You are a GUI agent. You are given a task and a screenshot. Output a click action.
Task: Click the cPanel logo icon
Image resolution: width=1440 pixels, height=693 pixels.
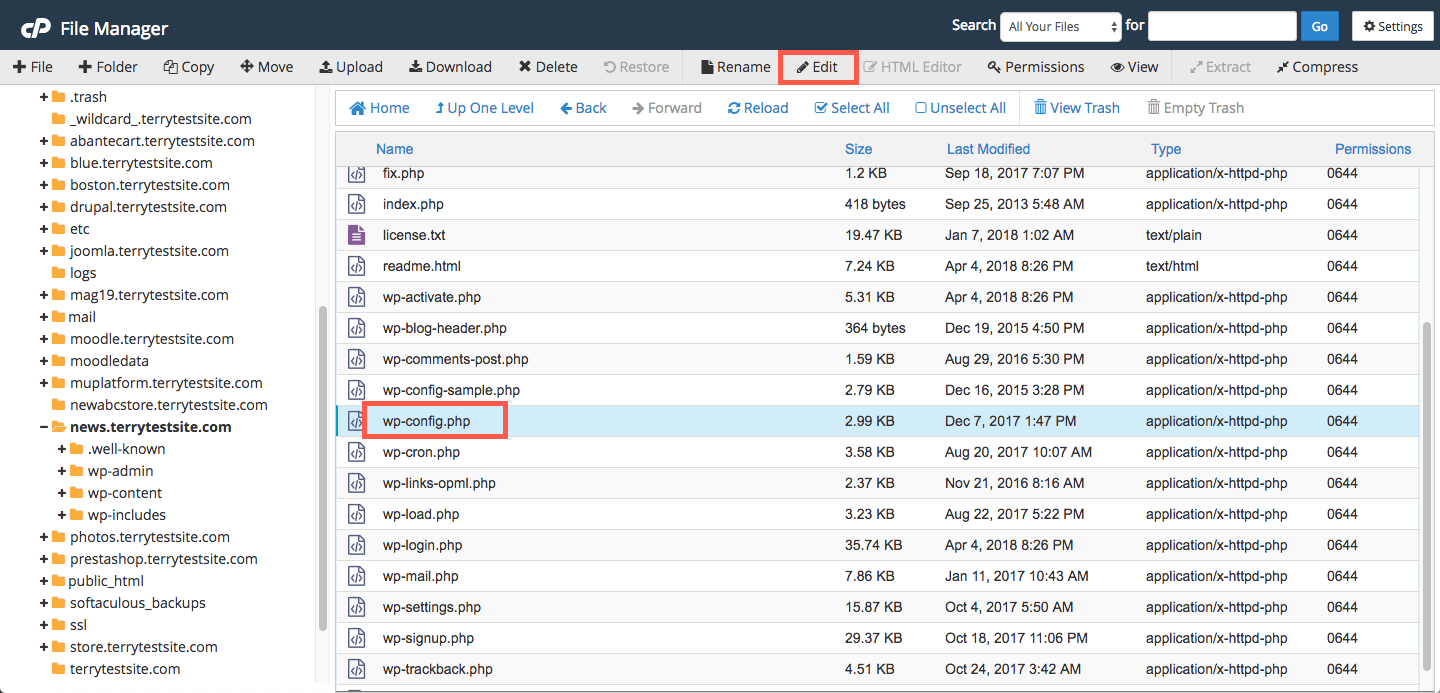(x=35, y=27)
